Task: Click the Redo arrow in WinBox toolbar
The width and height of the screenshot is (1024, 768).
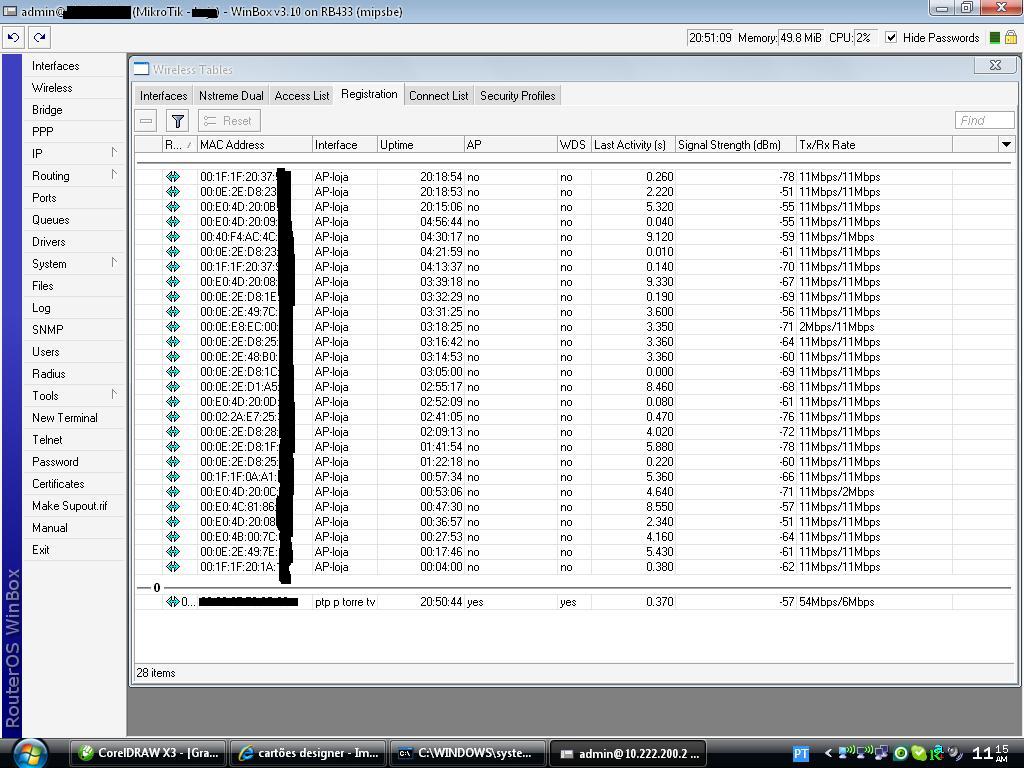Action: [40, 37]
